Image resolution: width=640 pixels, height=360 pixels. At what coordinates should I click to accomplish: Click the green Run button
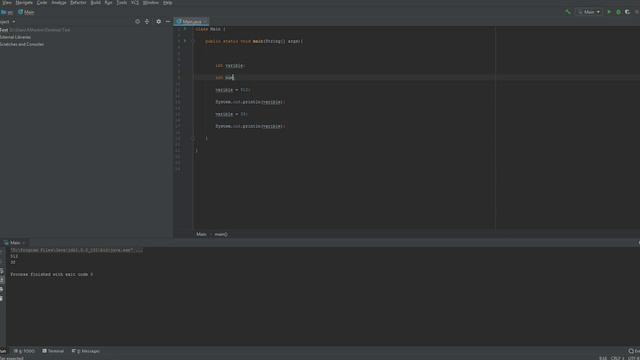coord(609,12)
